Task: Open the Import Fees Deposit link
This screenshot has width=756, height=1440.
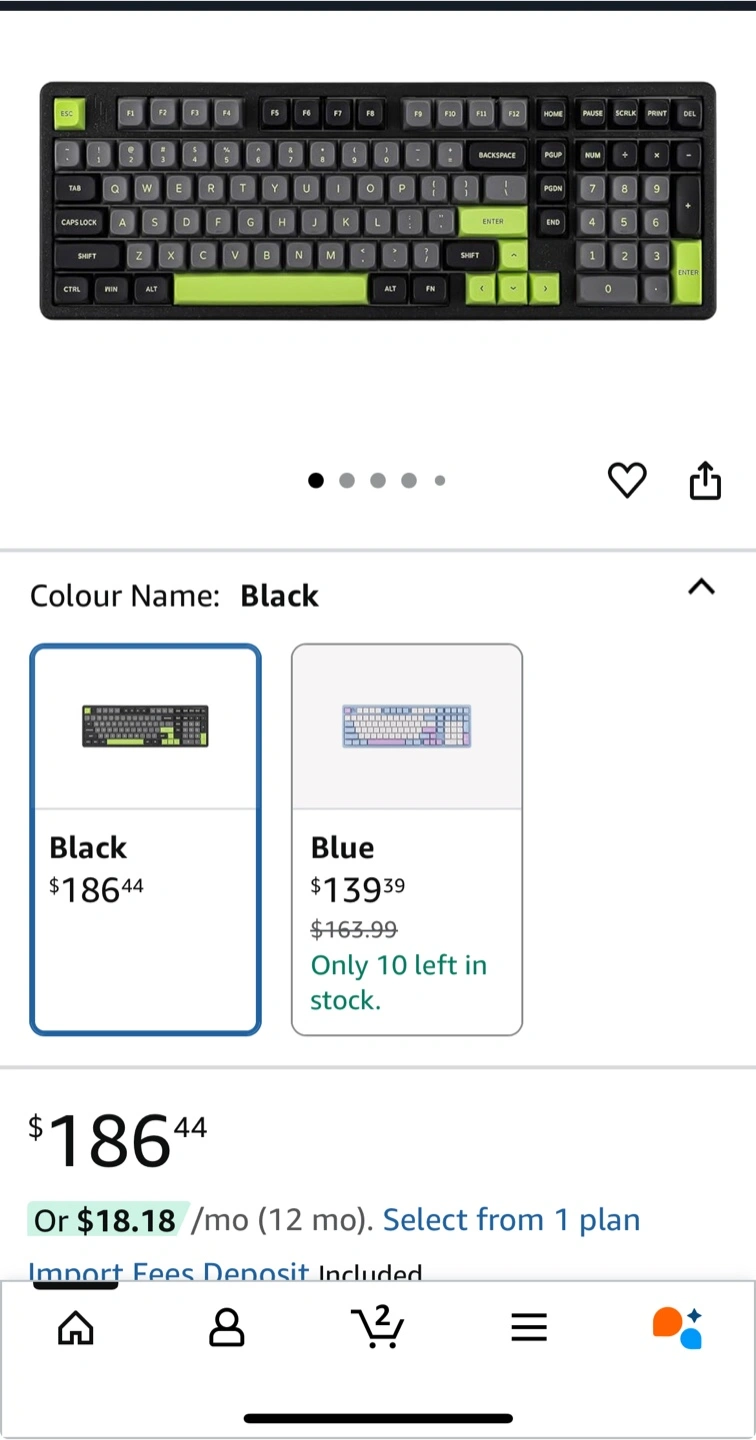Action: tap(169, 1272)
